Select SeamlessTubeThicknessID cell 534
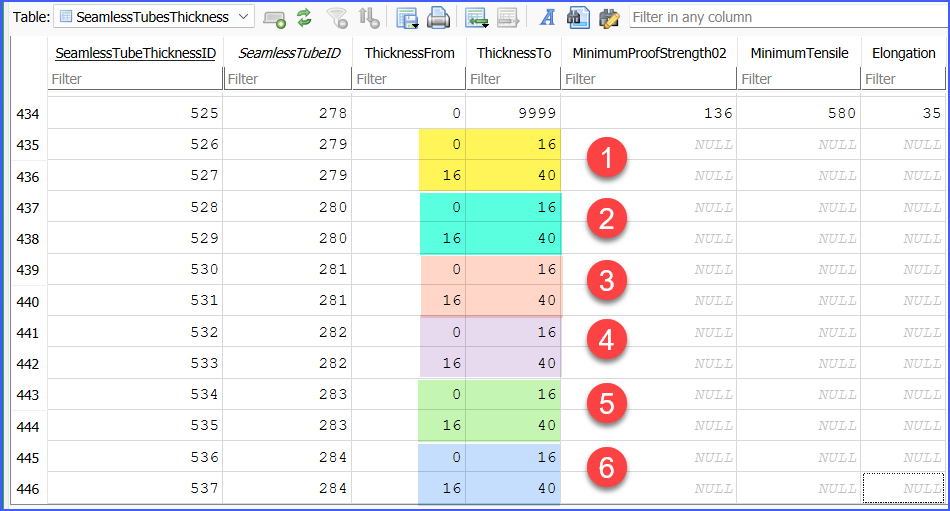Viewport: 950px width, 511px height. tap(136, 395)
